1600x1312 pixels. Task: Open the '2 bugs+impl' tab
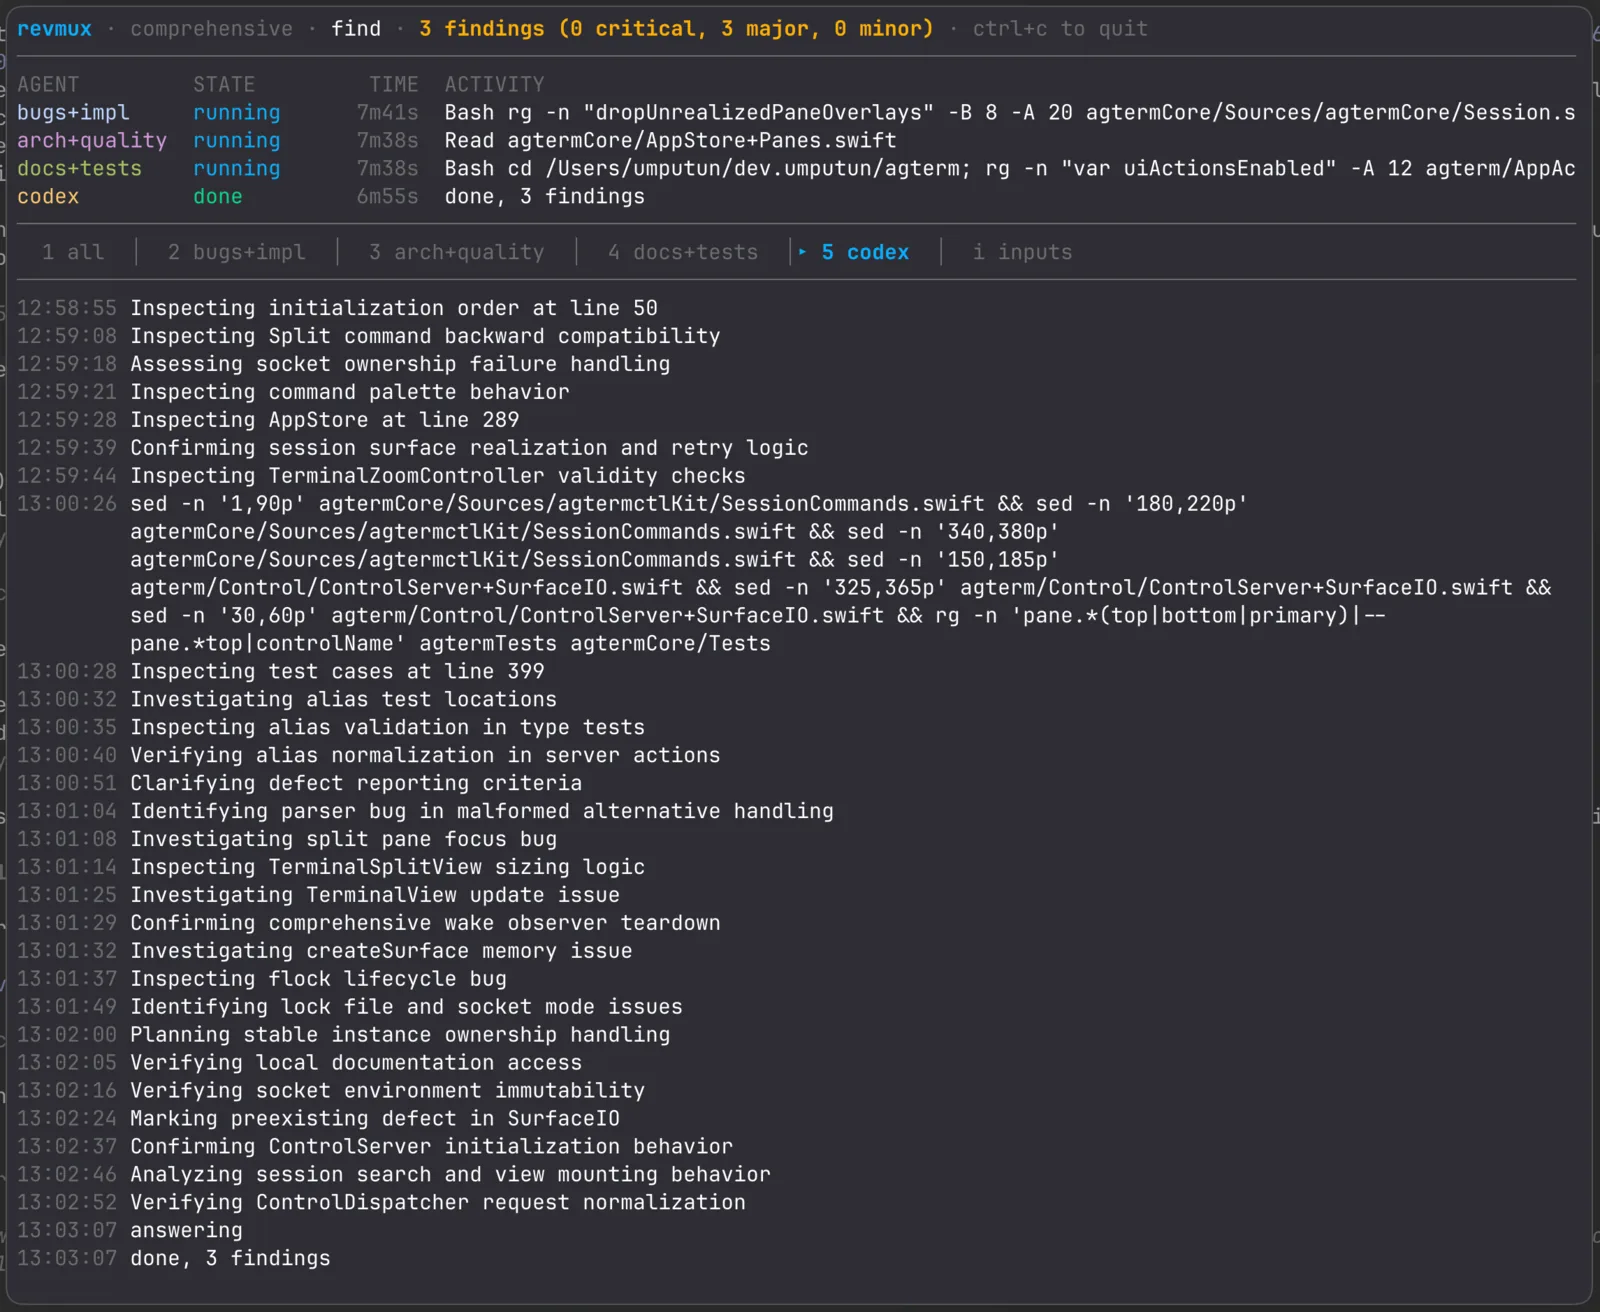click(x=236, y=252)
